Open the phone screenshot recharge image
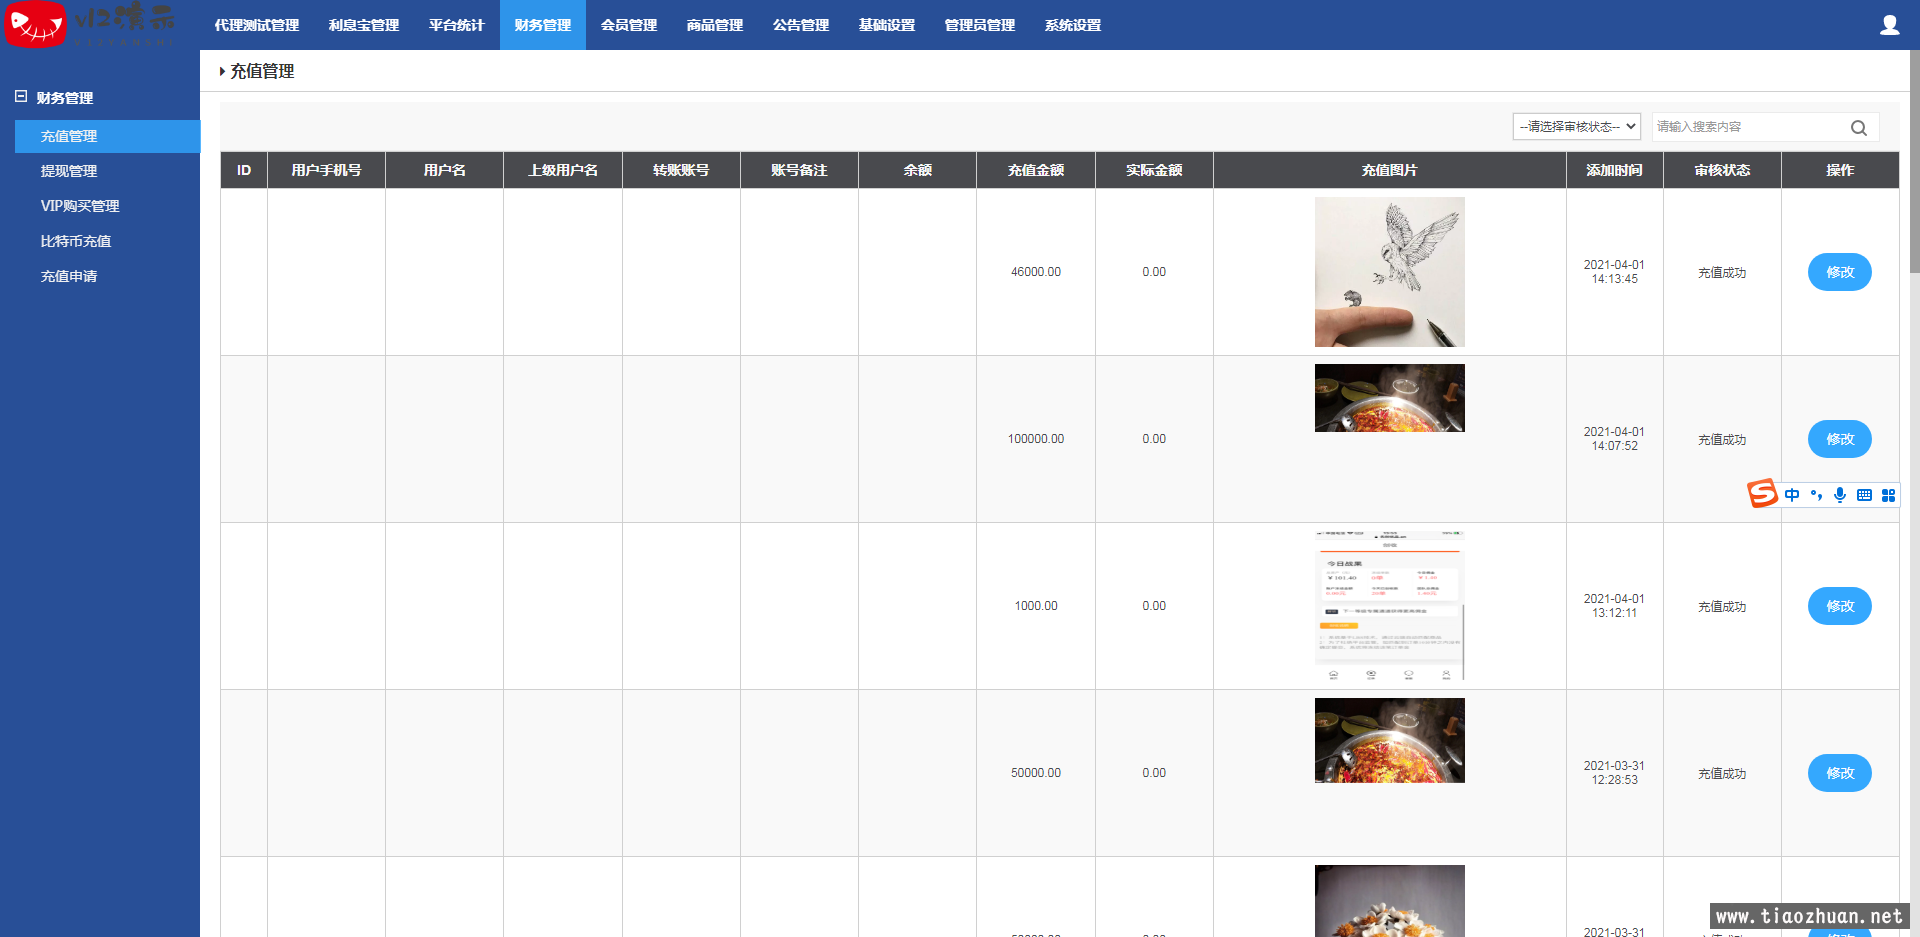 (x=1390, y=606)
